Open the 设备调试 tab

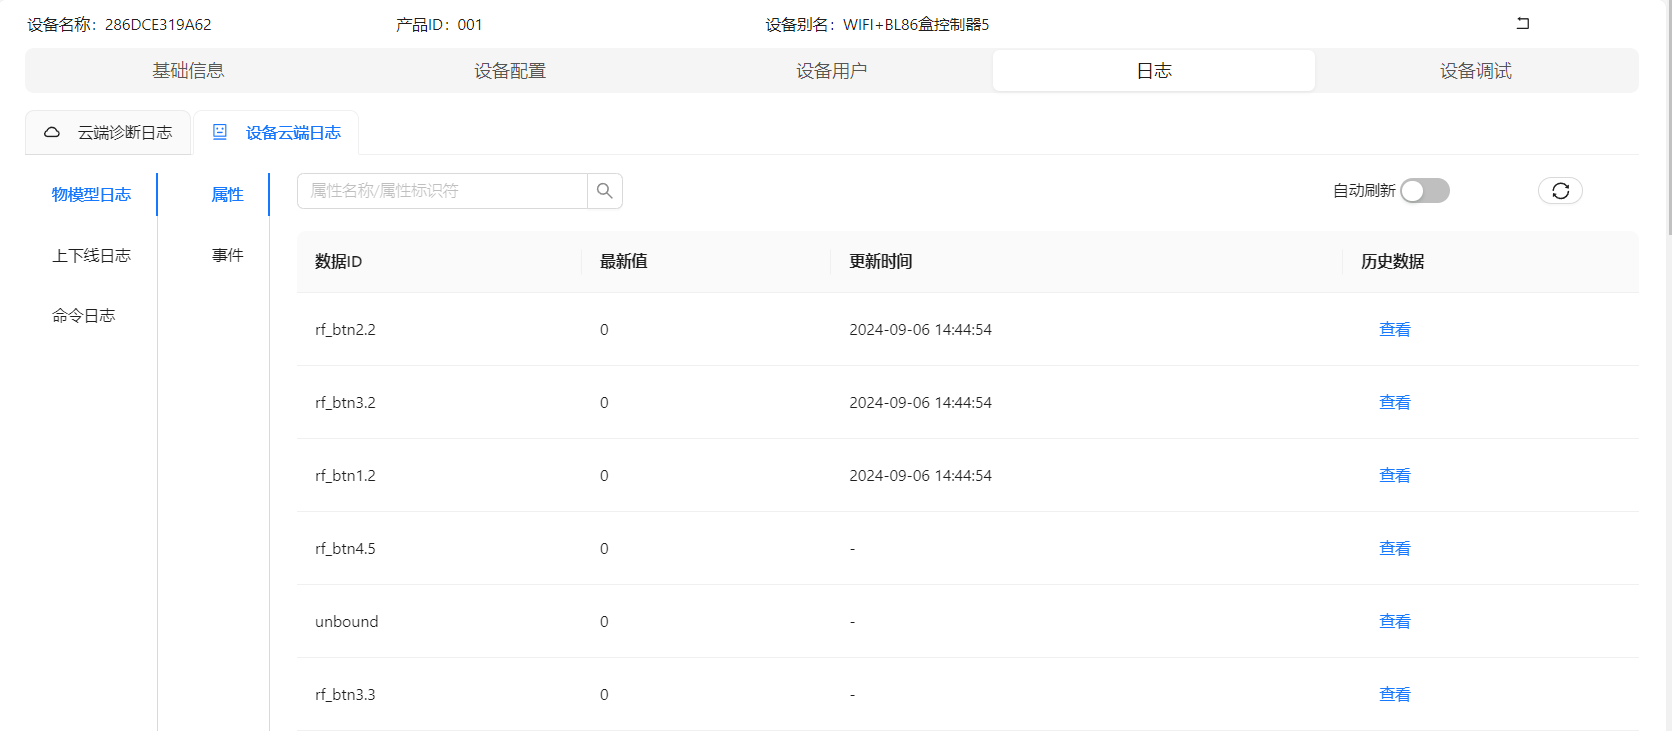click(1475, 71)
